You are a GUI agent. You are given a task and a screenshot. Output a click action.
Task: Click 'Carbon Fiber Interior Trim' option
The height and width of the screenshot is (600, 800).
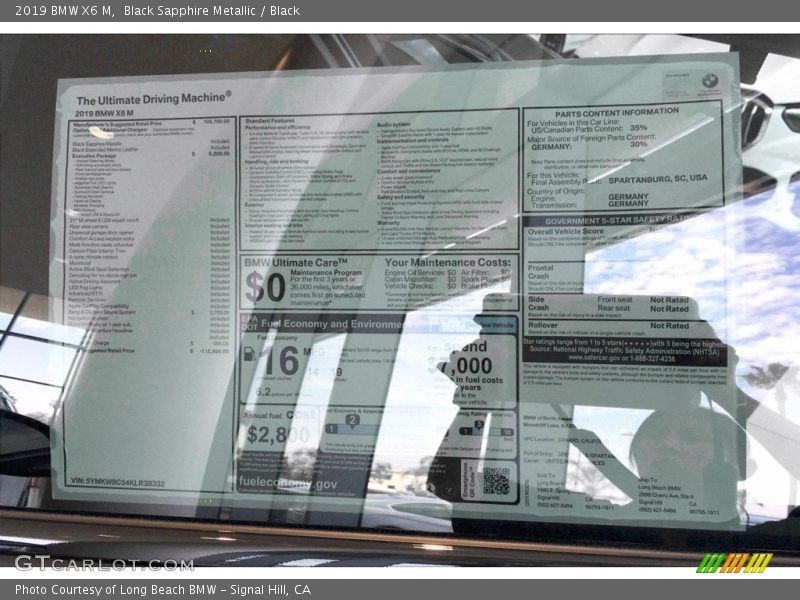point(97,251)
